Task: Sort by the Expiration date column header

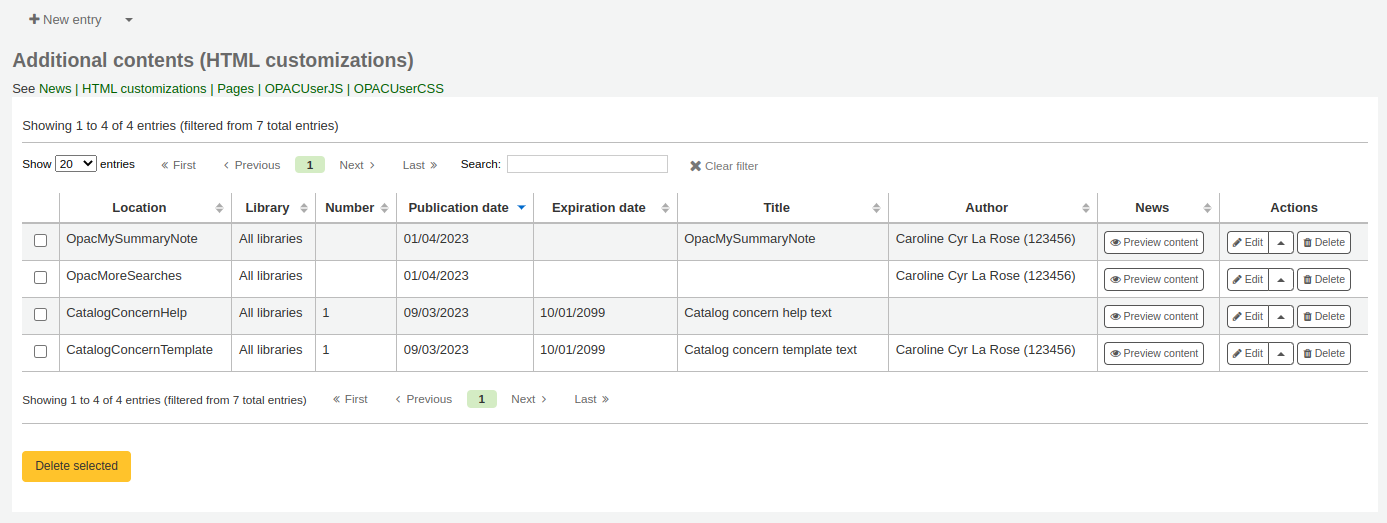Action: 605,208
